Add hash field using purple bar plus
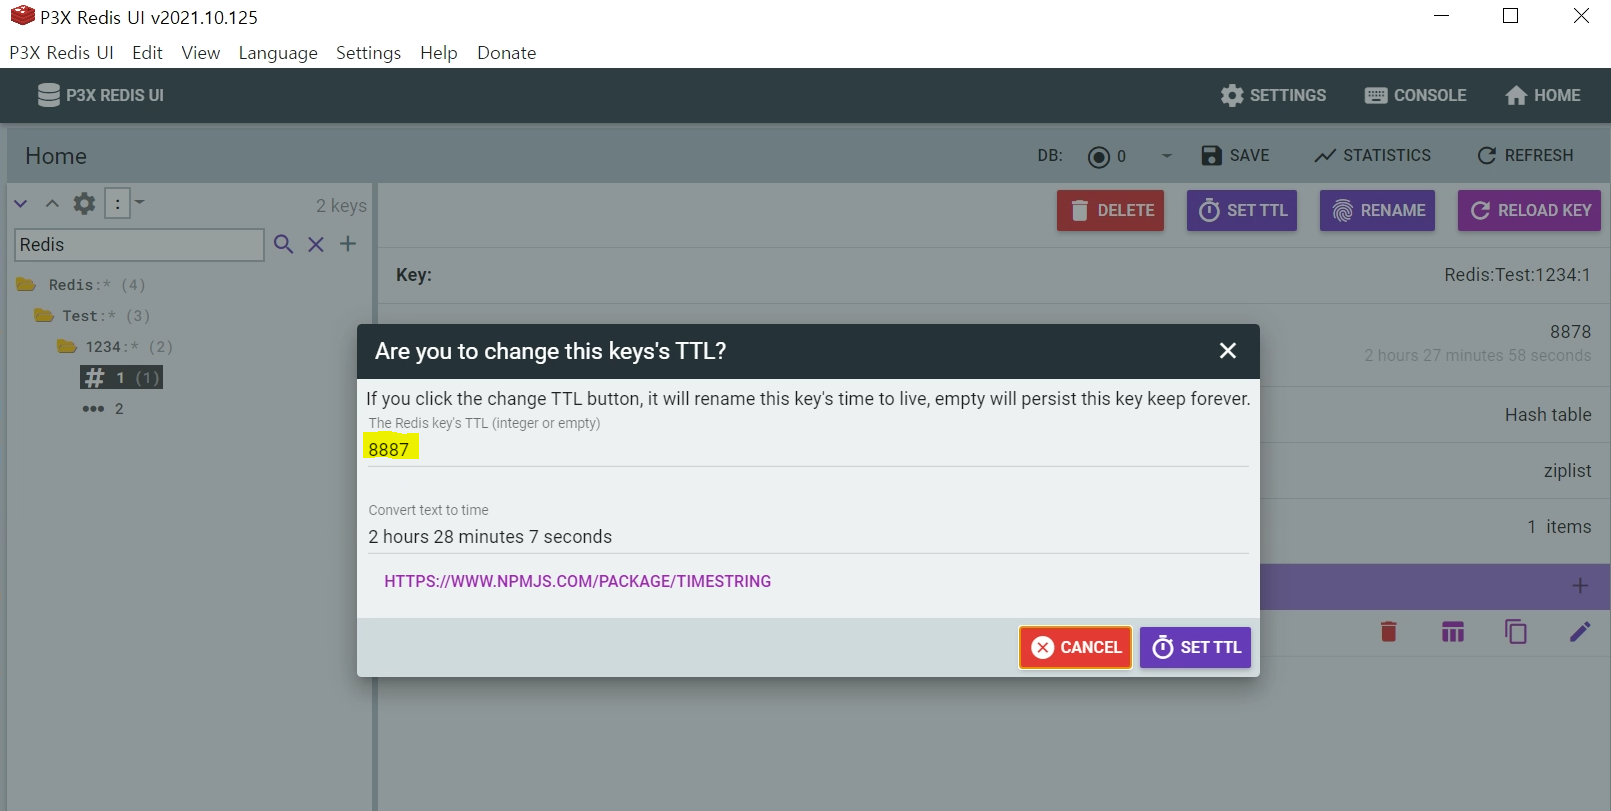 tap(1580, 586)
